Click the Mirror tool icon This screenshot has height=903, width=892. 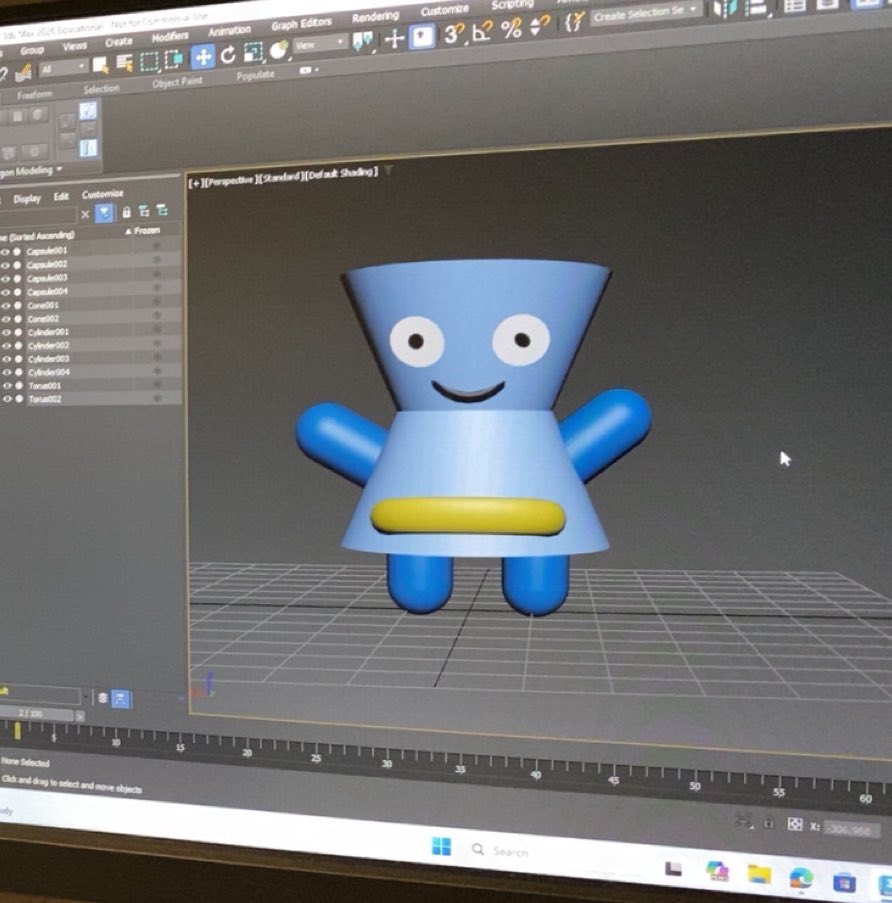724,8
